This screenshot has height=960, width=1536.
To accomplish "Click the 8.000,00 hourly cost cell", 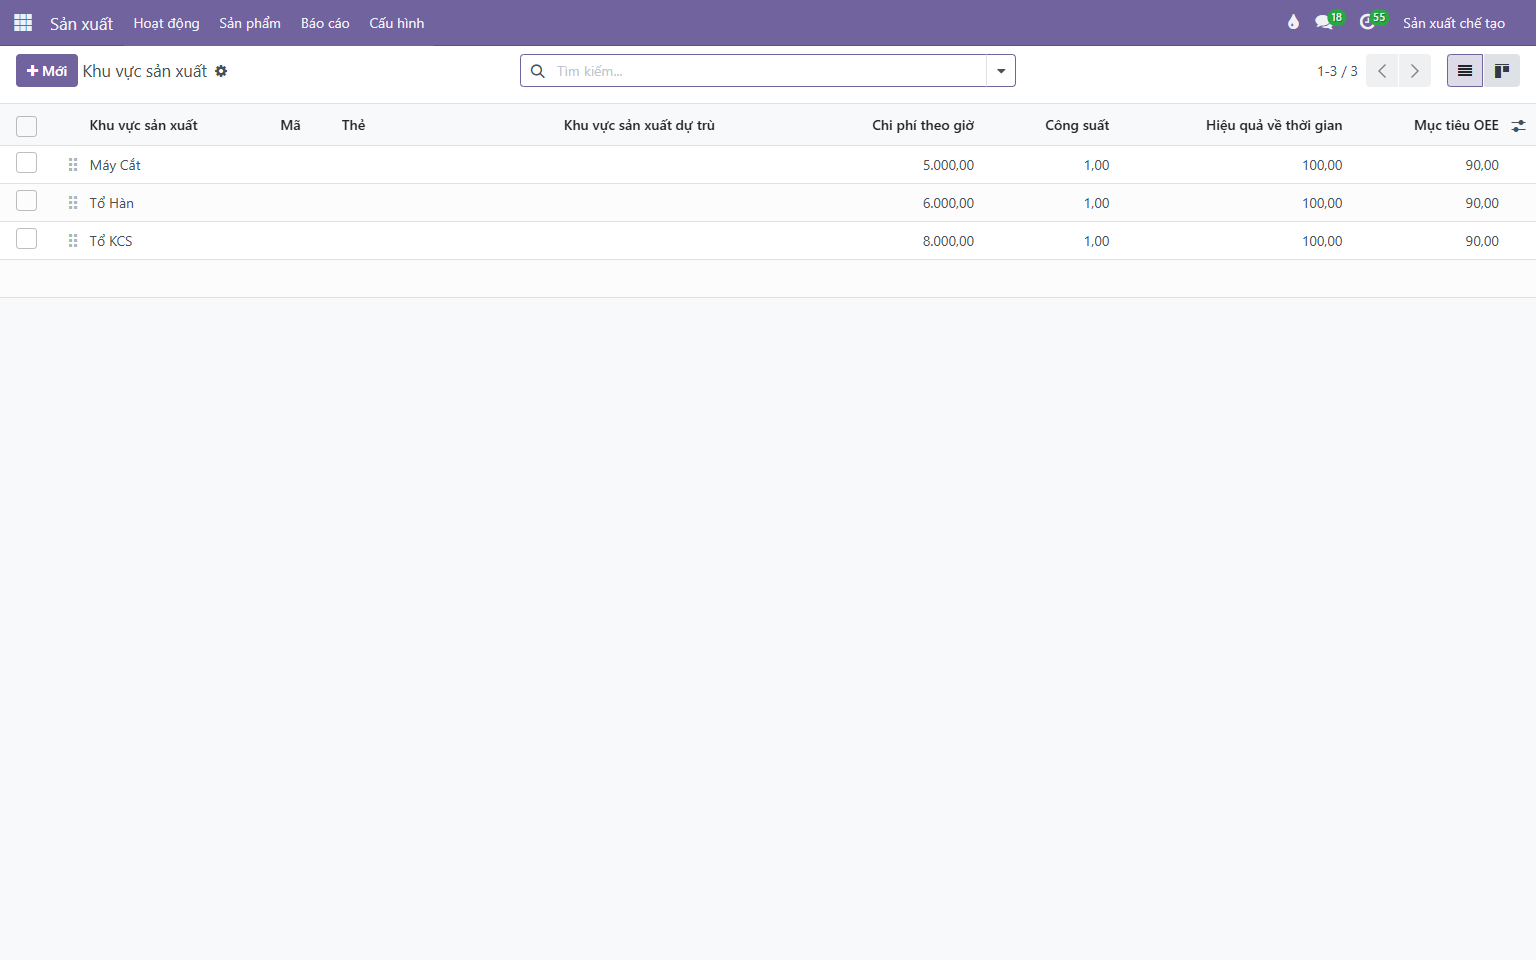I will (x=948, y=241).
